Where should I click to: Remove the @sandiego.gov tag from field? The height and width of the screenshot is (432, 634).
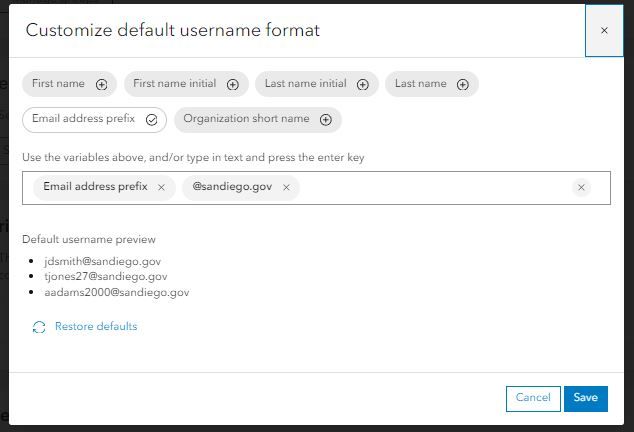286,187
